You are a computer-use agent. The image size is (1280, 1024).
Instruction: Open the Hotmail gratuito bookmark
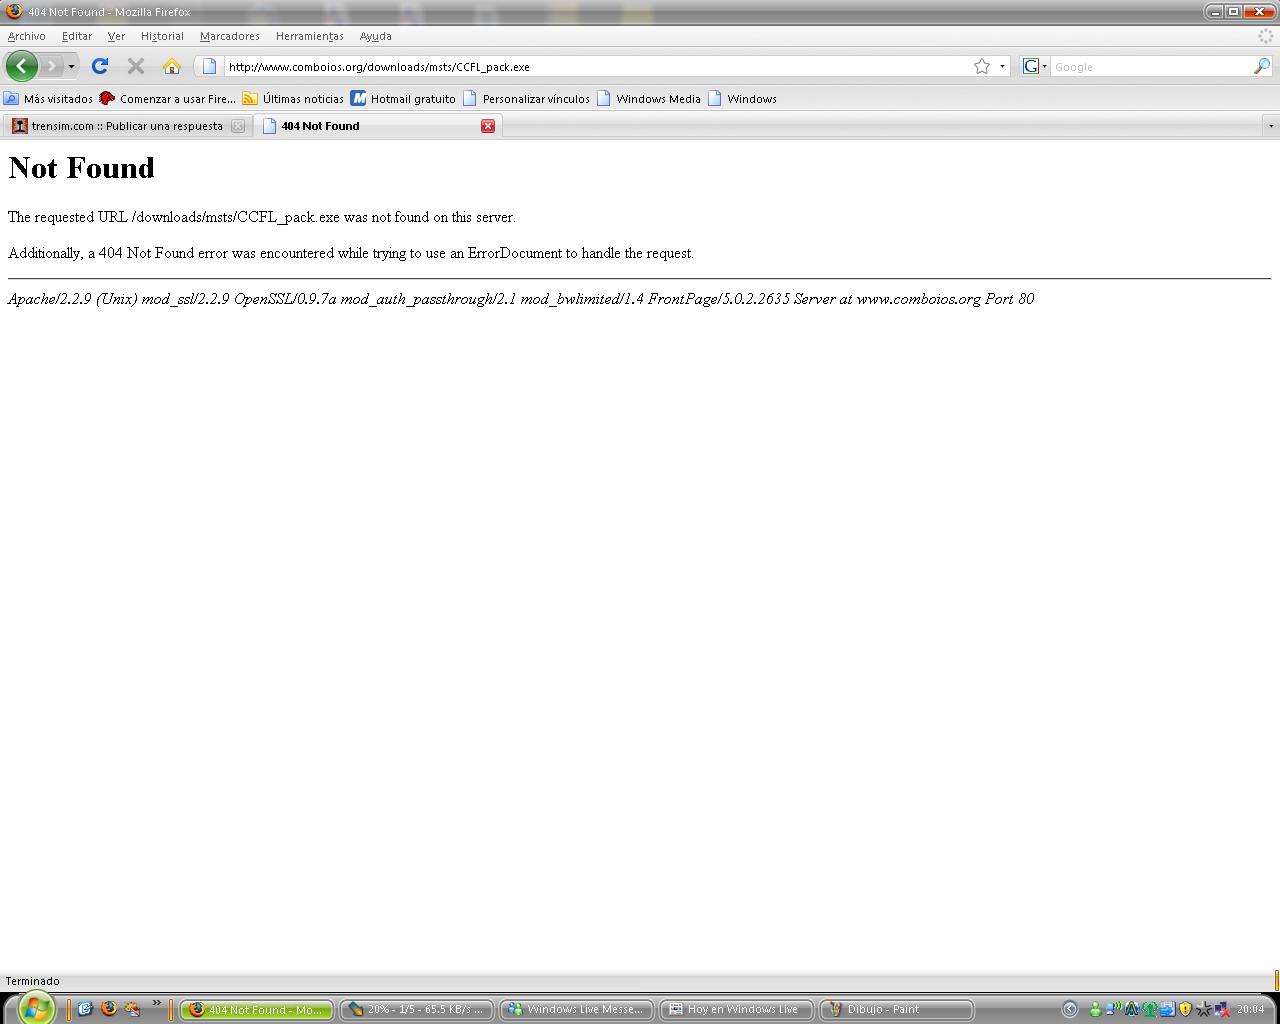(x=403, y=98)
